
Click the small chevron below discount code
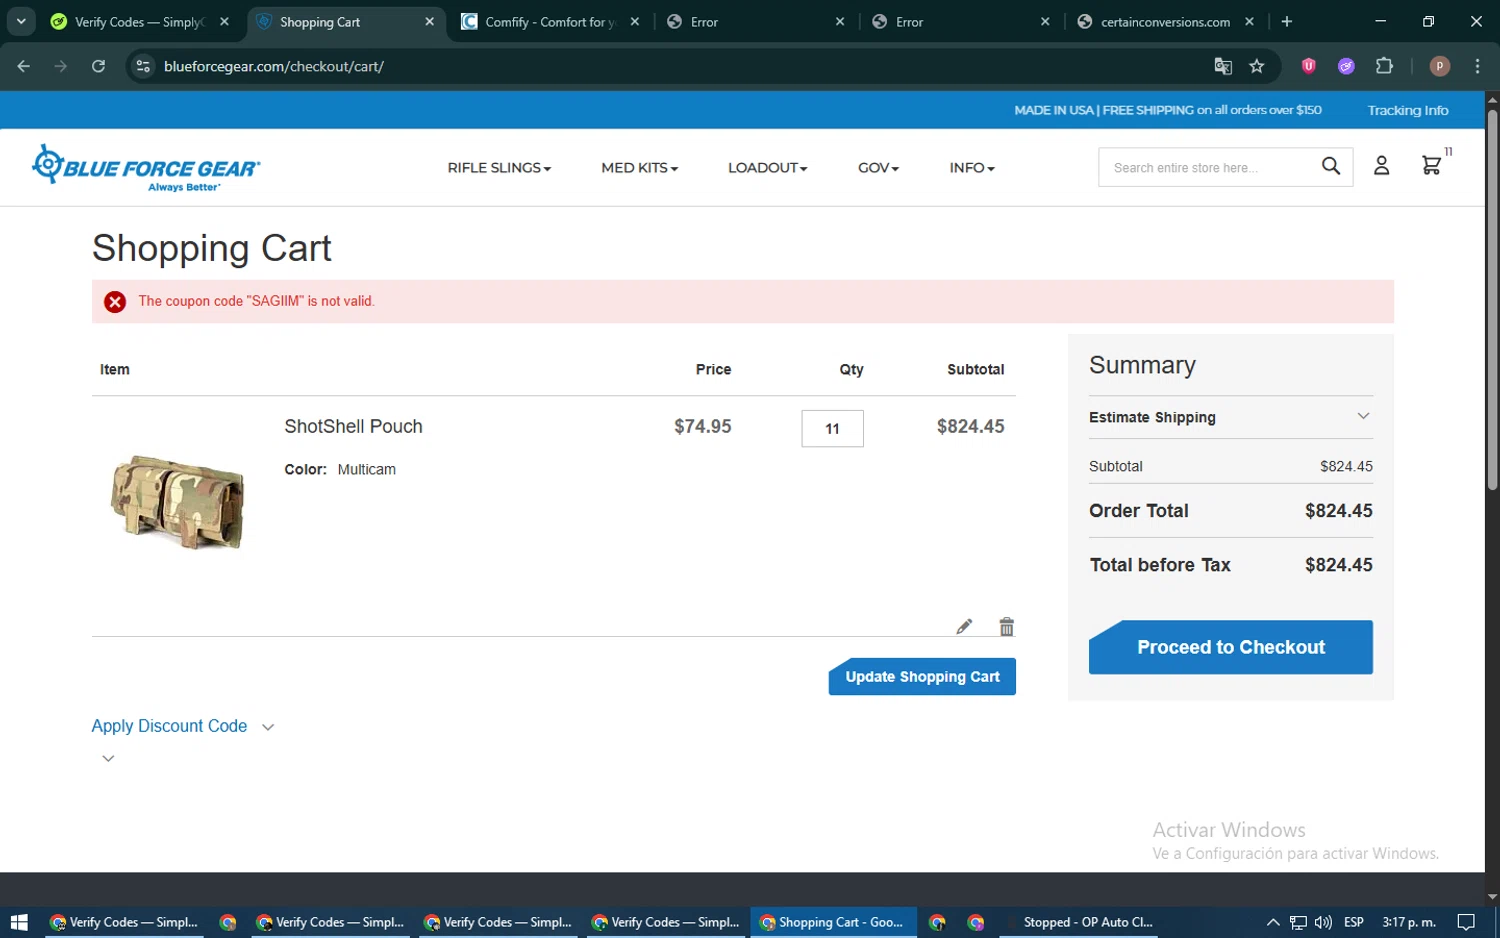click(x=108, y=758)
